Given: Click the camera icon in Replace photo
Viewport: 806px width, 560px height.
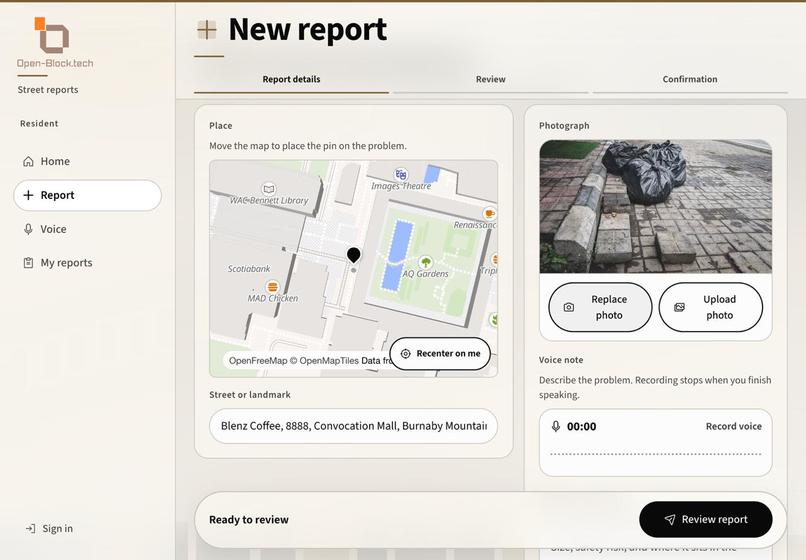Looking at the screenshot, I should pos(569,308).
